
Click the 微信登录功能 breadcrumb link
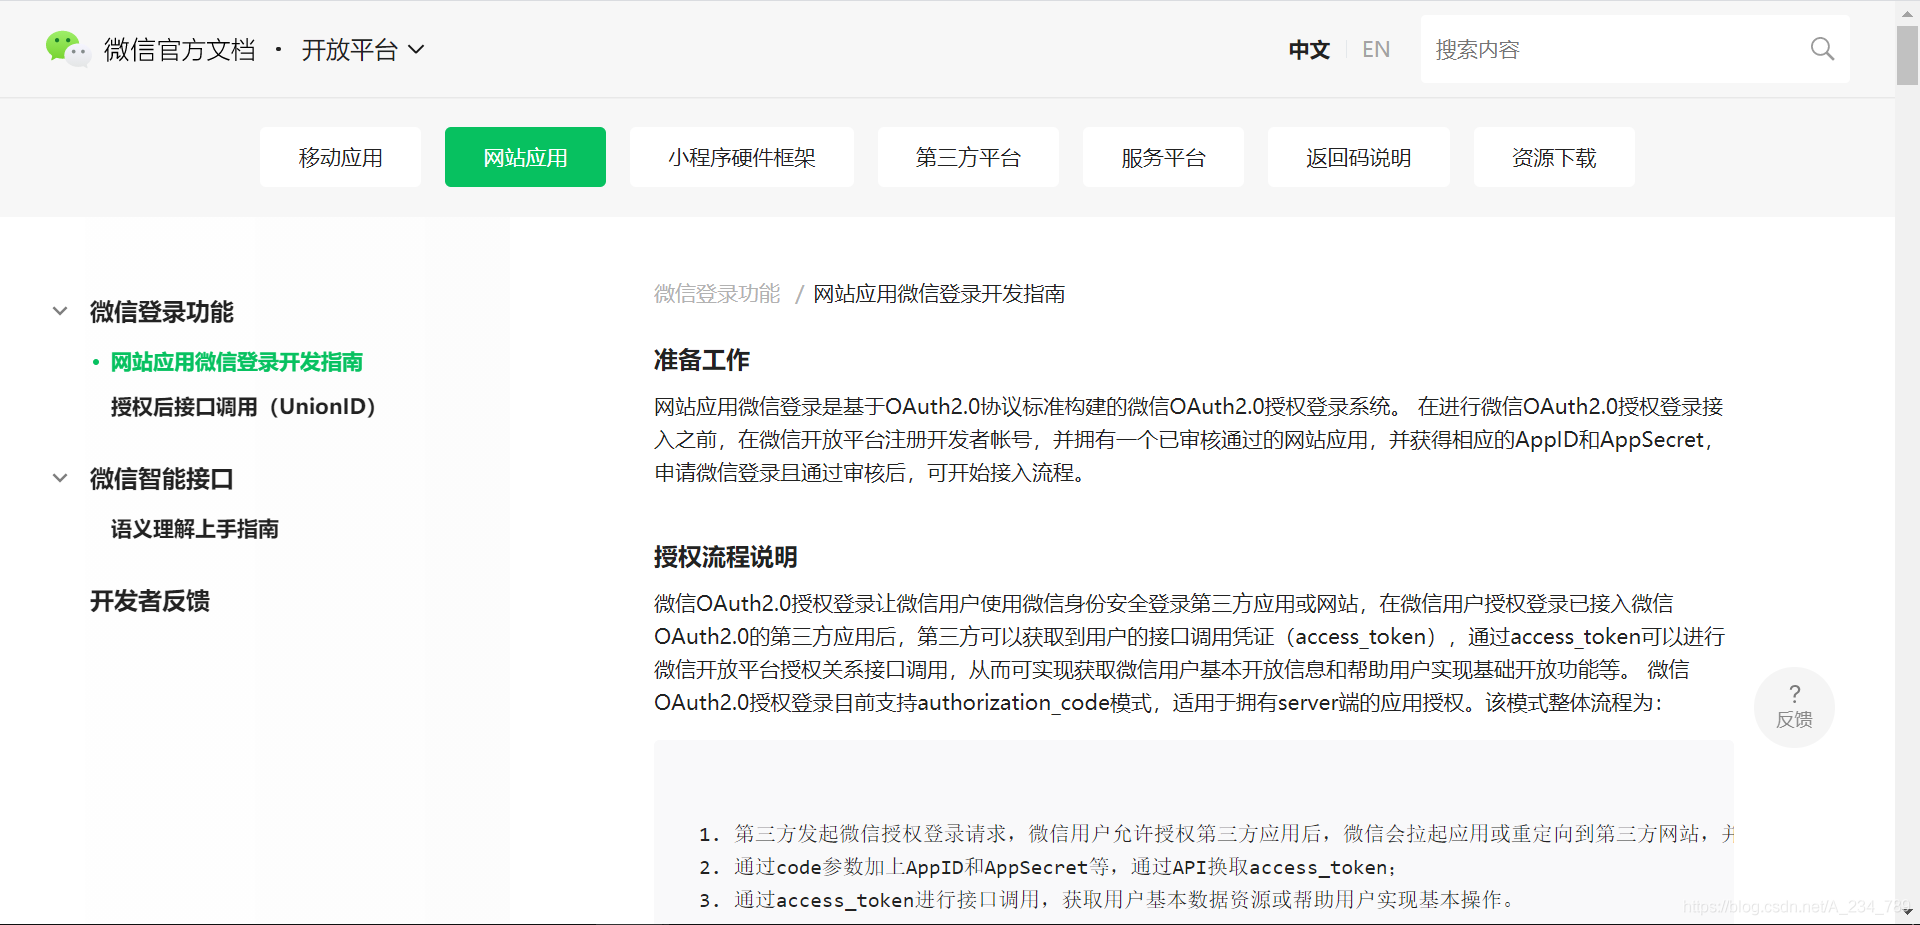click(x=717, y=294)
